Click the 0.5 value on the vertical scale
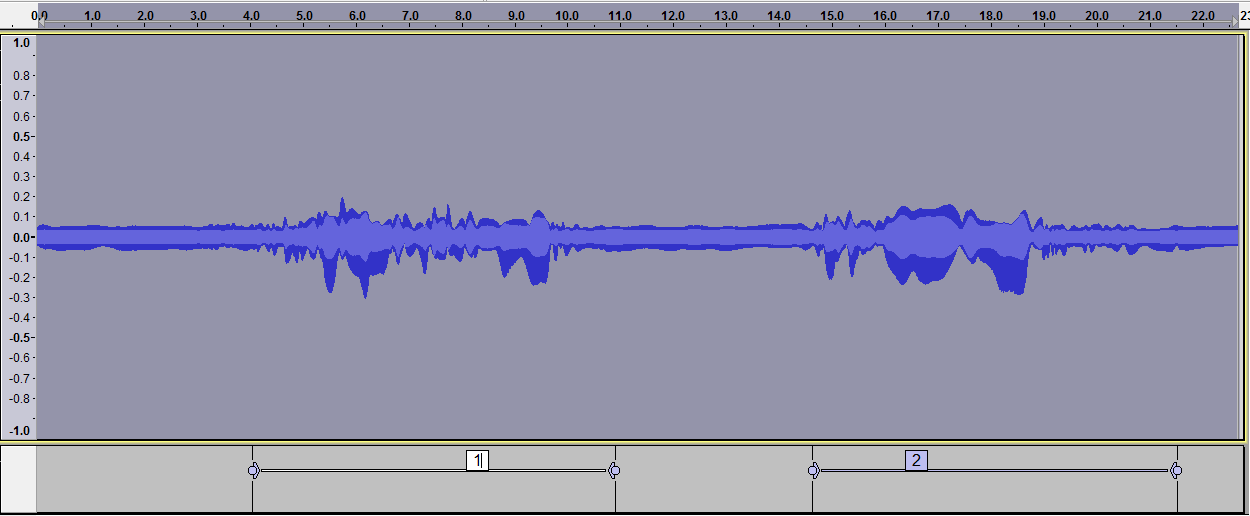The width and height of the screenshot is (1250, 516). [22, 136]
